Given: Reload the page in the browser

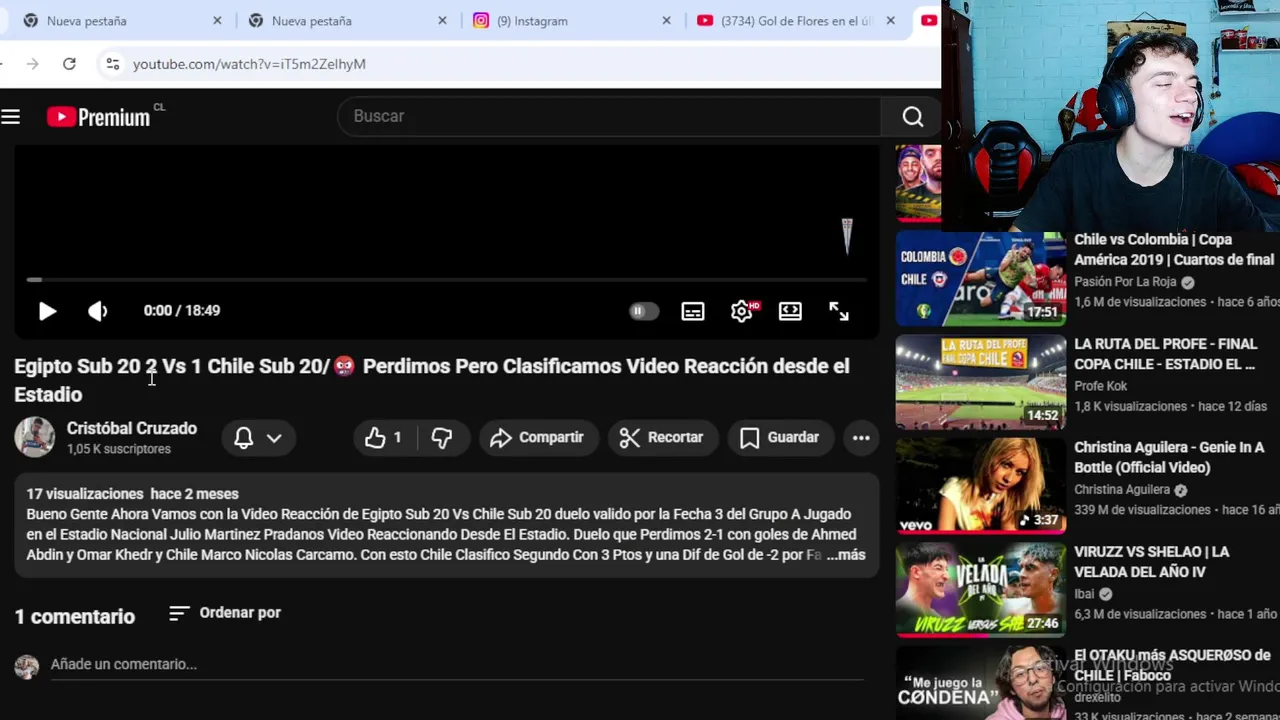Looking at the screenshot, I should (x=69, y=64).
